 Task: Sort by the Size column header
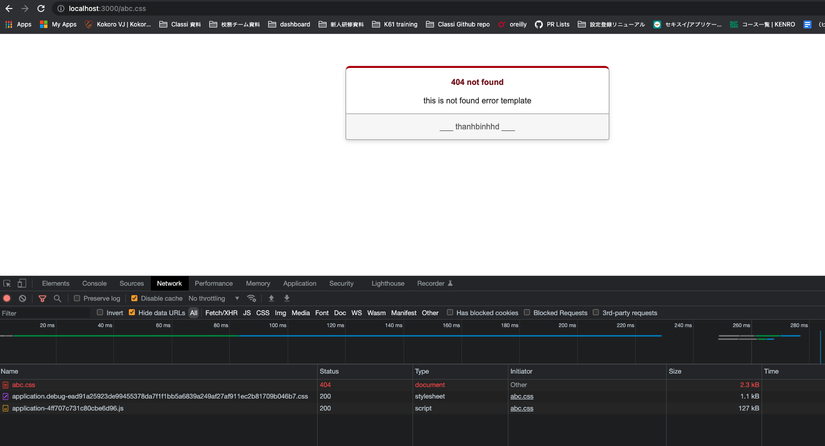coord(713,371)
